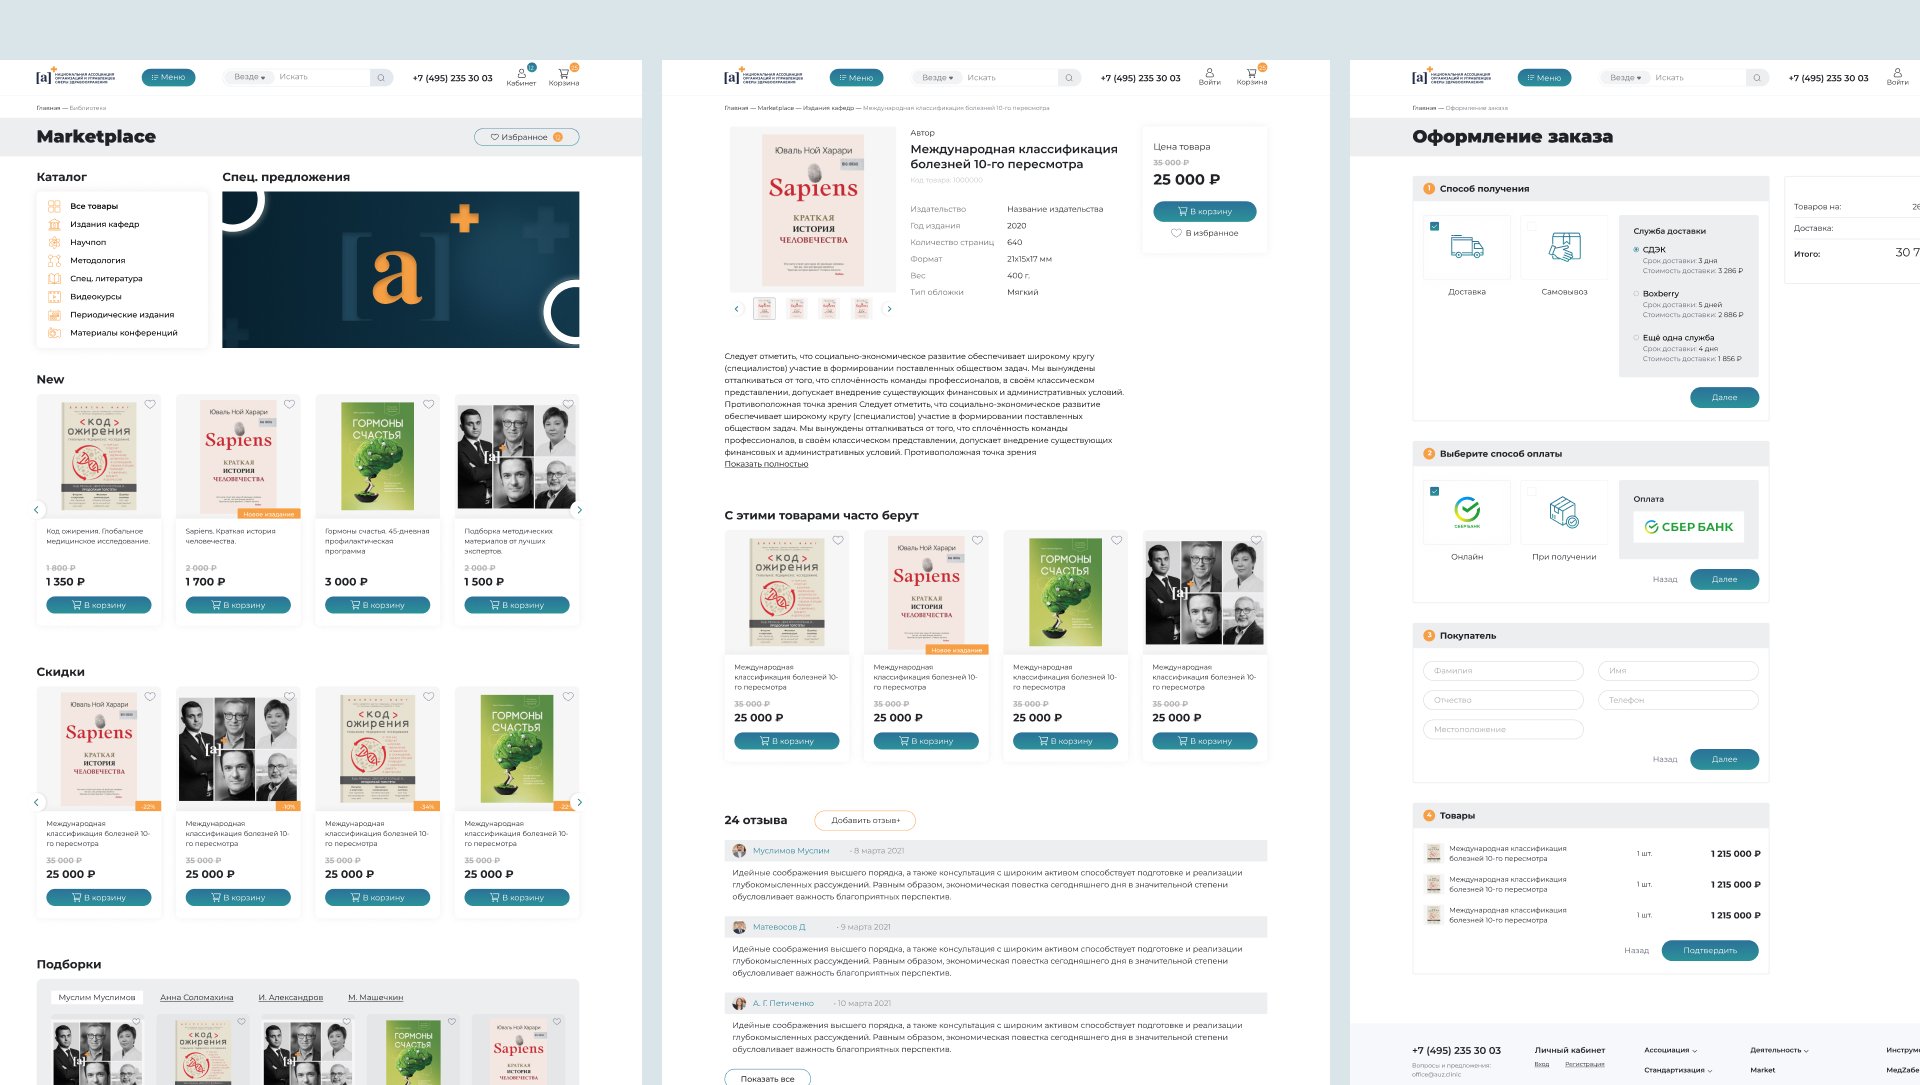Click the Войти icon on product page
The height and width of the screenshot is (1085, 1920).
point(1209,75)
